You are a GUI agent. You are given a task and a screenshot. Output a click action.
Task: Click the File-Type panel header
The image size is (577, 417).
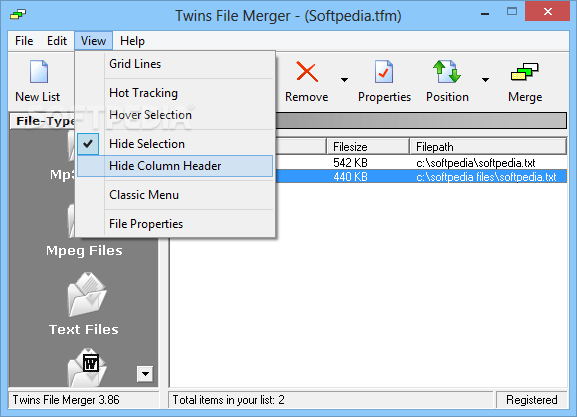click(43, 121)
